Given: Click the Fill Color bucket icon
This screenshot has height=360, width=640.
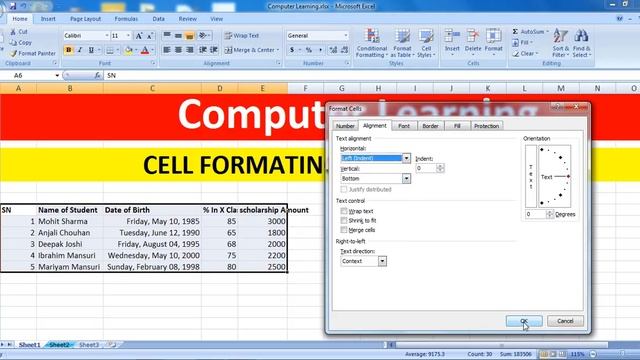Looking at the screenshot, I should [129, 50].
